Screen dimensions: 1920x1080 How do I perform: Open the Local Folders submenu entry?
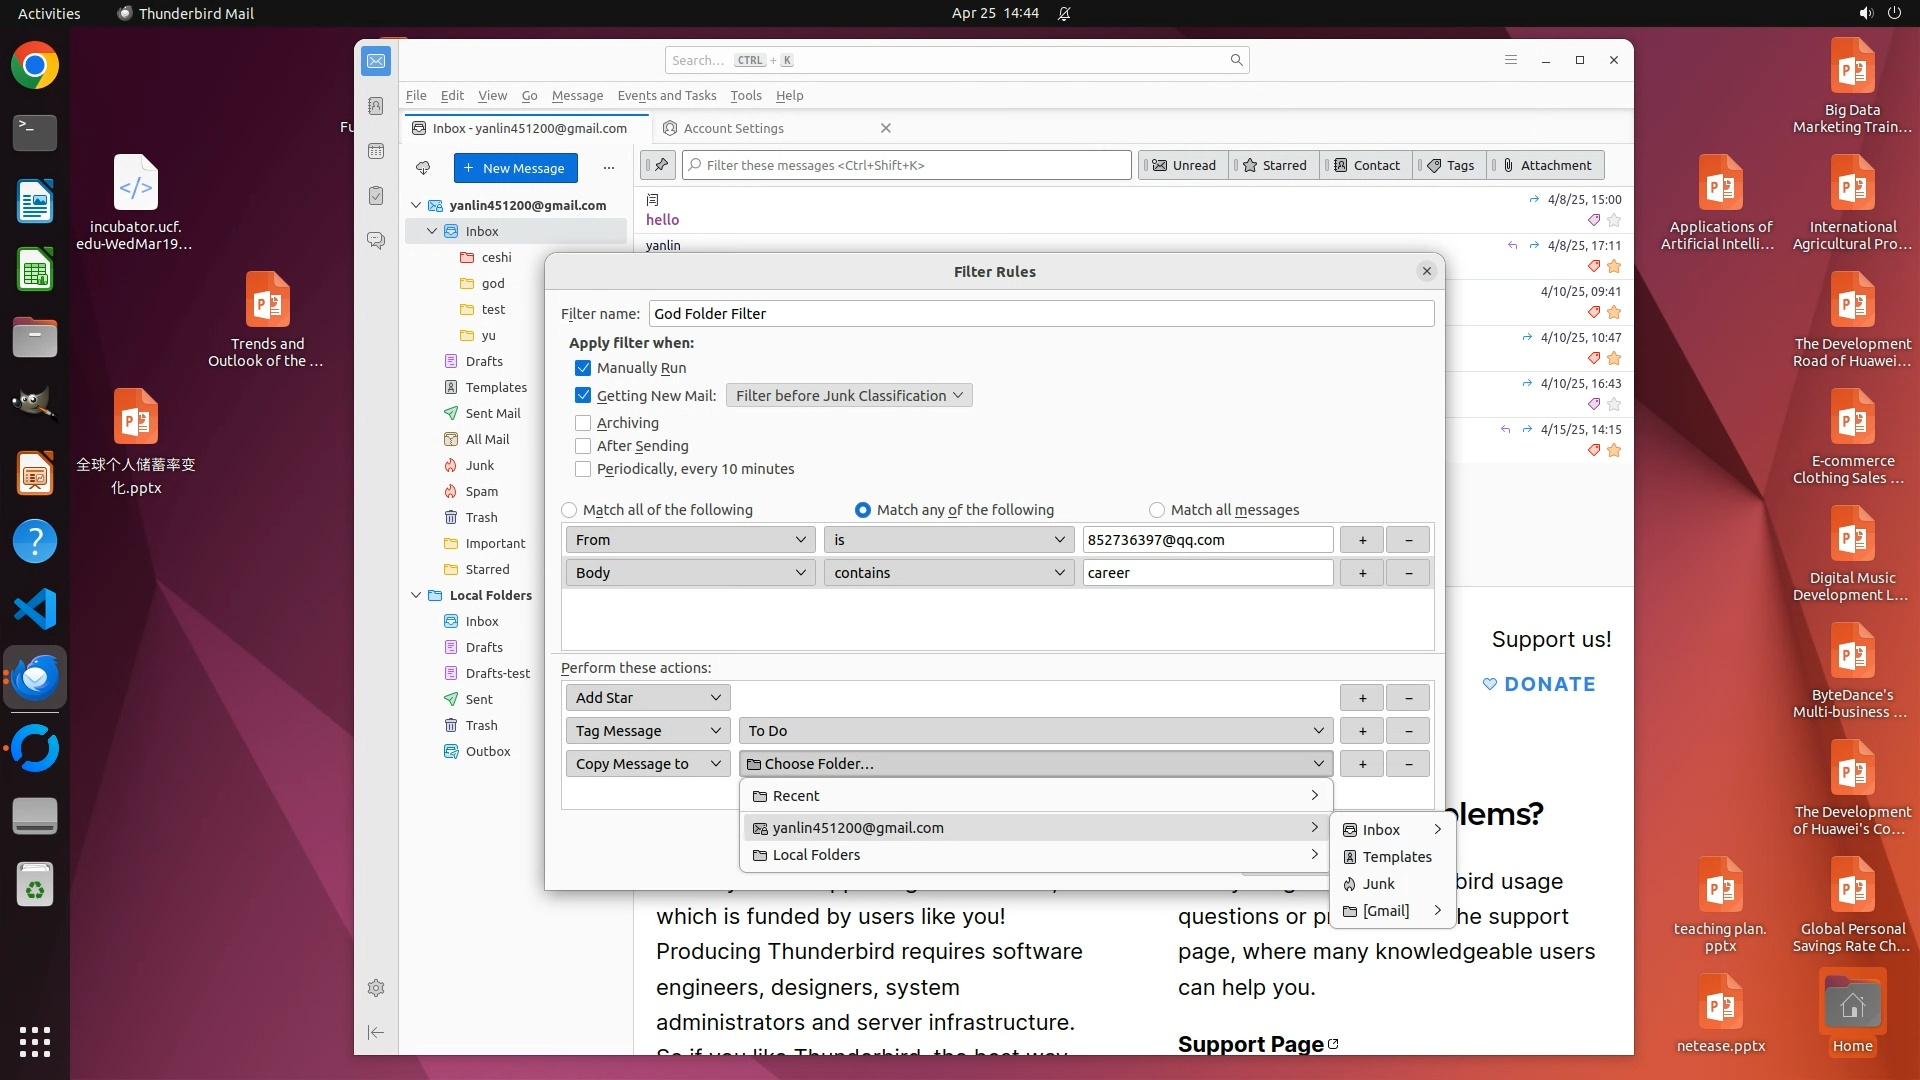coord(1035,855)
